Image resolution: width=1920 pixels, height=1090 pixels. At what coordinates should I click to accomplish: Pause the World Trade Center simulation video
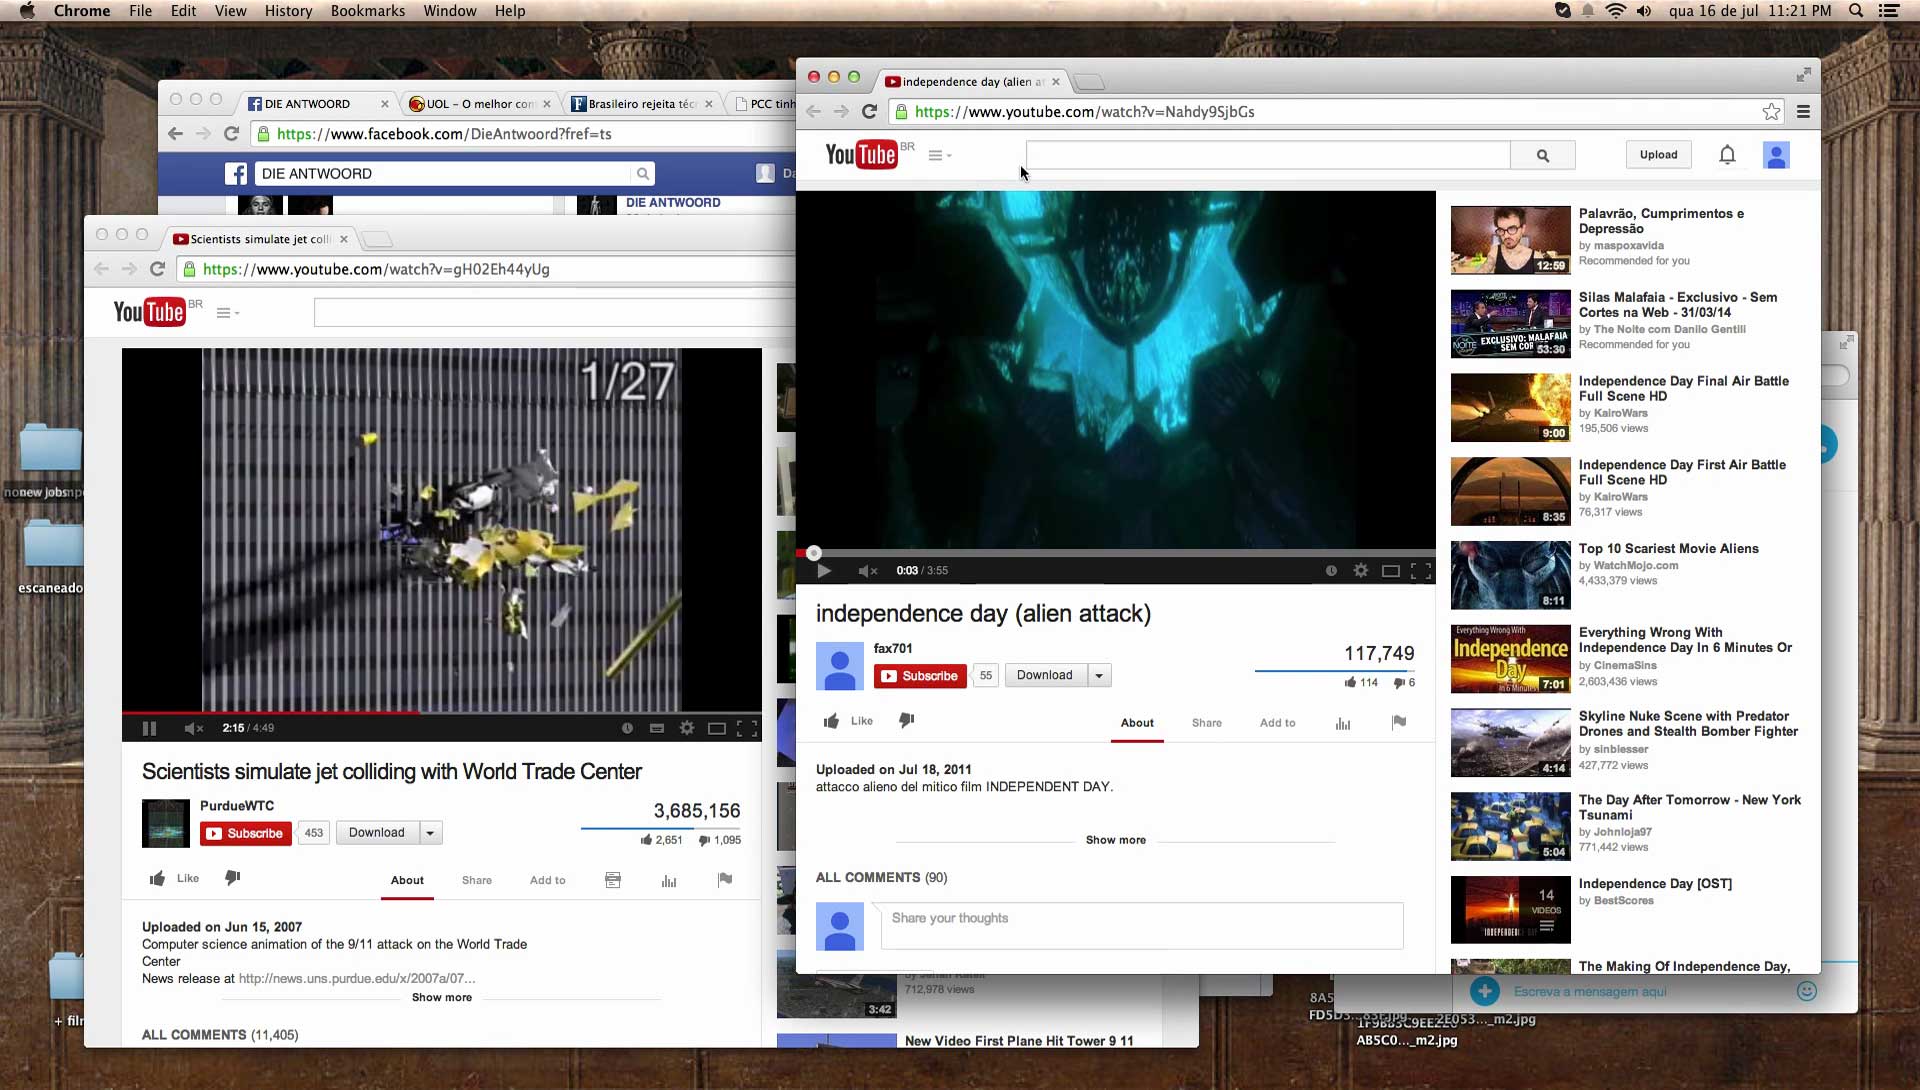point(149,728)
